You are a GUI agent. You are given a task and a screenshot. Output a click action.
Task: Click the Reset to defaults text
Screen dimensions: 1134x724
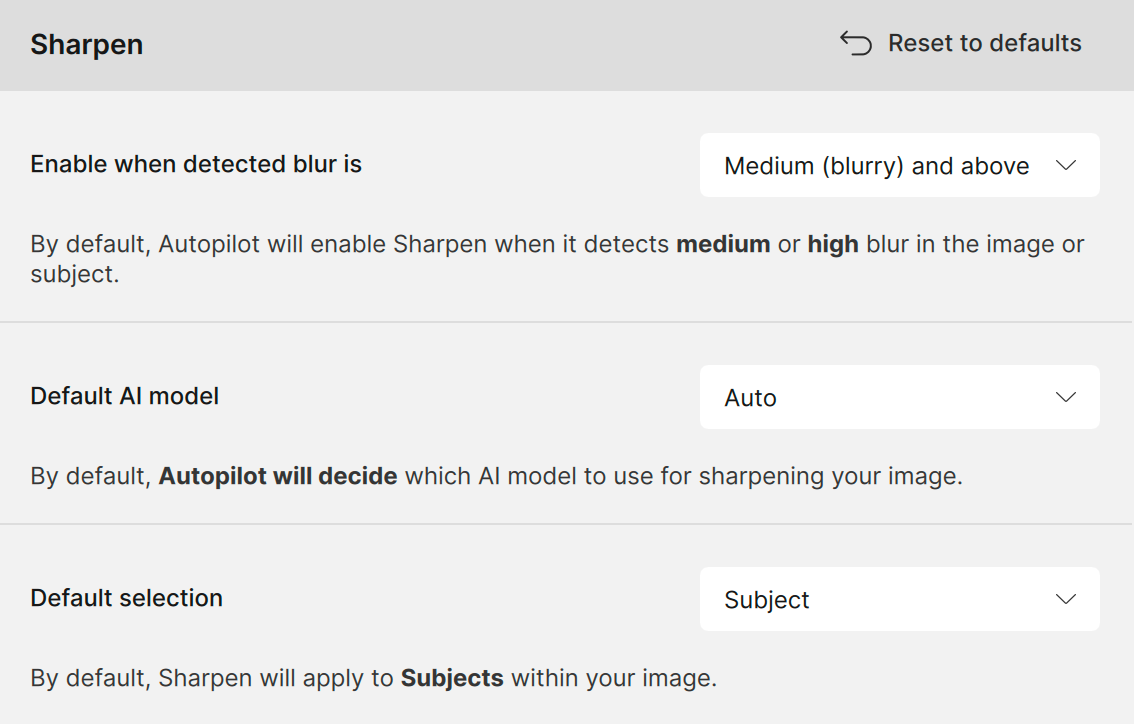(x=984, y=43)
